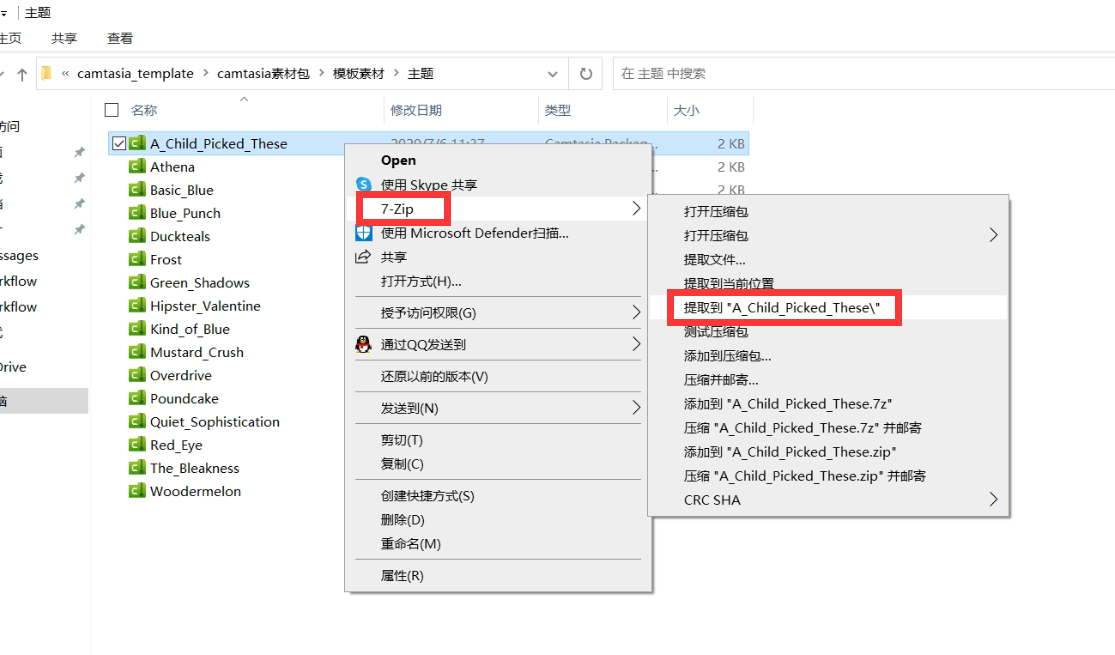Uncheck the A_Child_Picked_These file checkbox

[x=117, y=143]
